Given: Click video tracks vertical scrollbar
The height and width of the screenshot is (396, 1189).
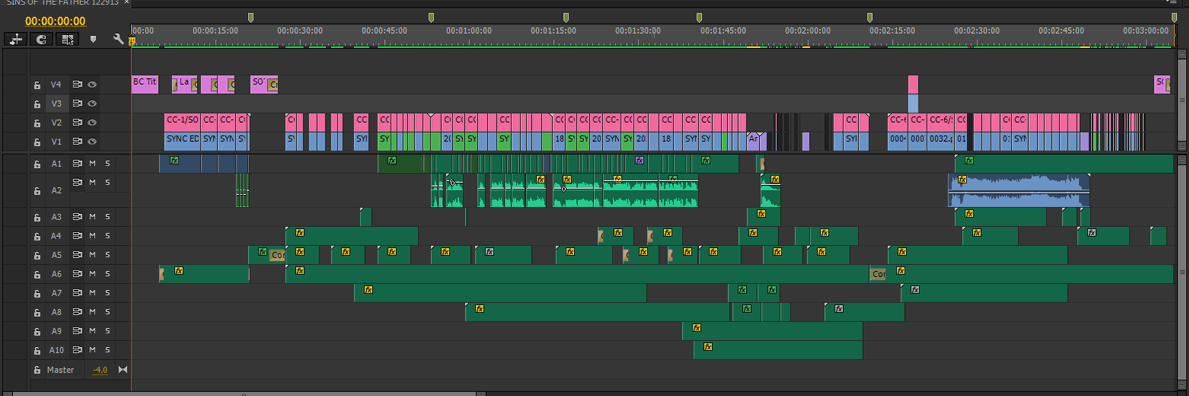Looking at the screenshot, I should pos(1181,99).
